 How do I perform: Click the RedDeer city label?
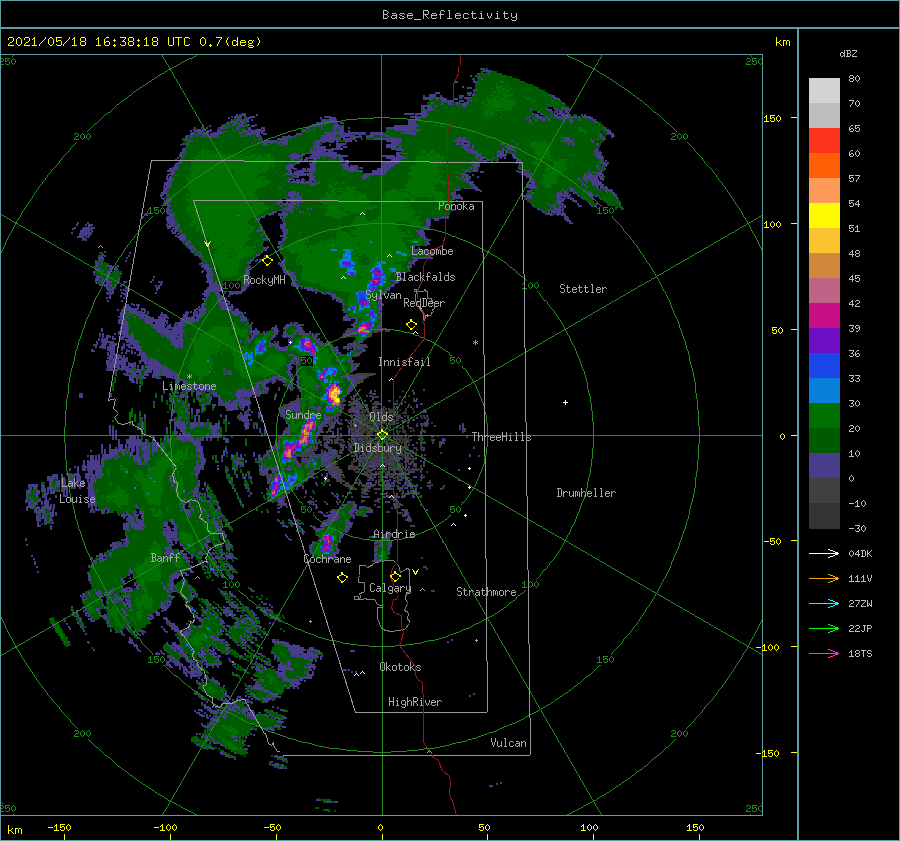[424, 303]
